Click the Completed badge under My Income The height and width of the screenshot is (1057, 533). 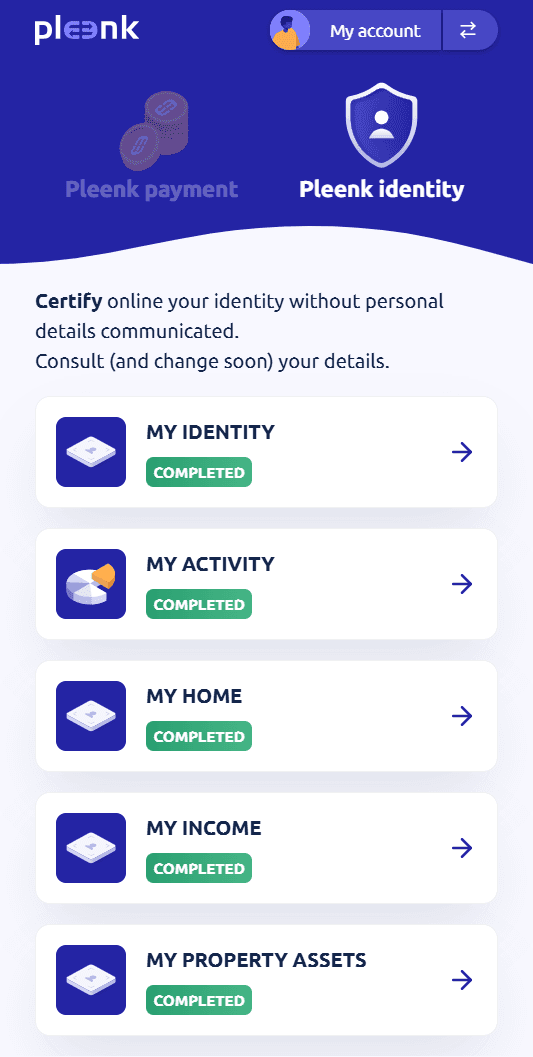(x=199, y=868)
